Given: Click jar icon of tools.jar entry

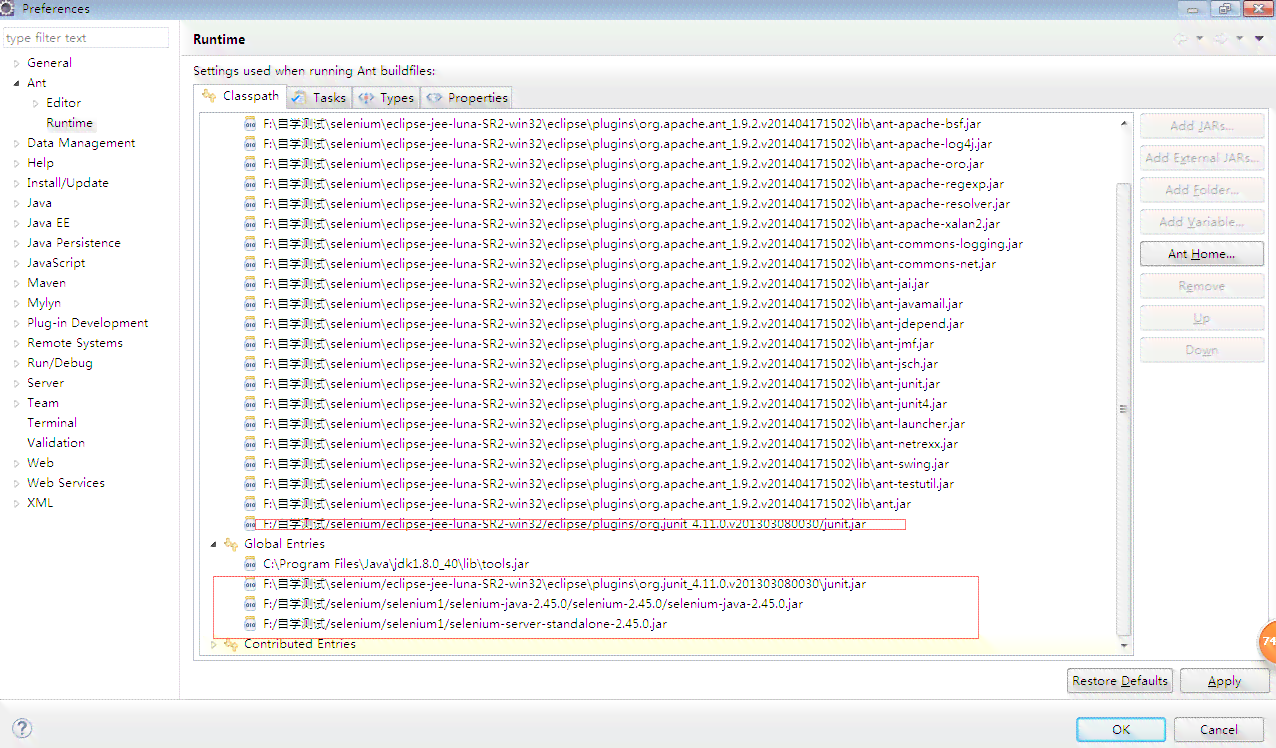Looking at the screenshot, I should click(250, 564).
